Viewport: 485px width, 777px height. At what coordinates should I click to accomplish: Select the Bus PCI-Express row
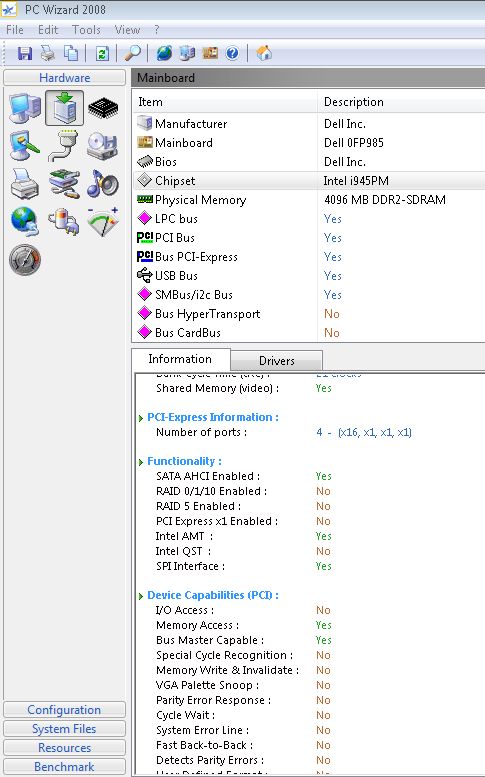309,257
